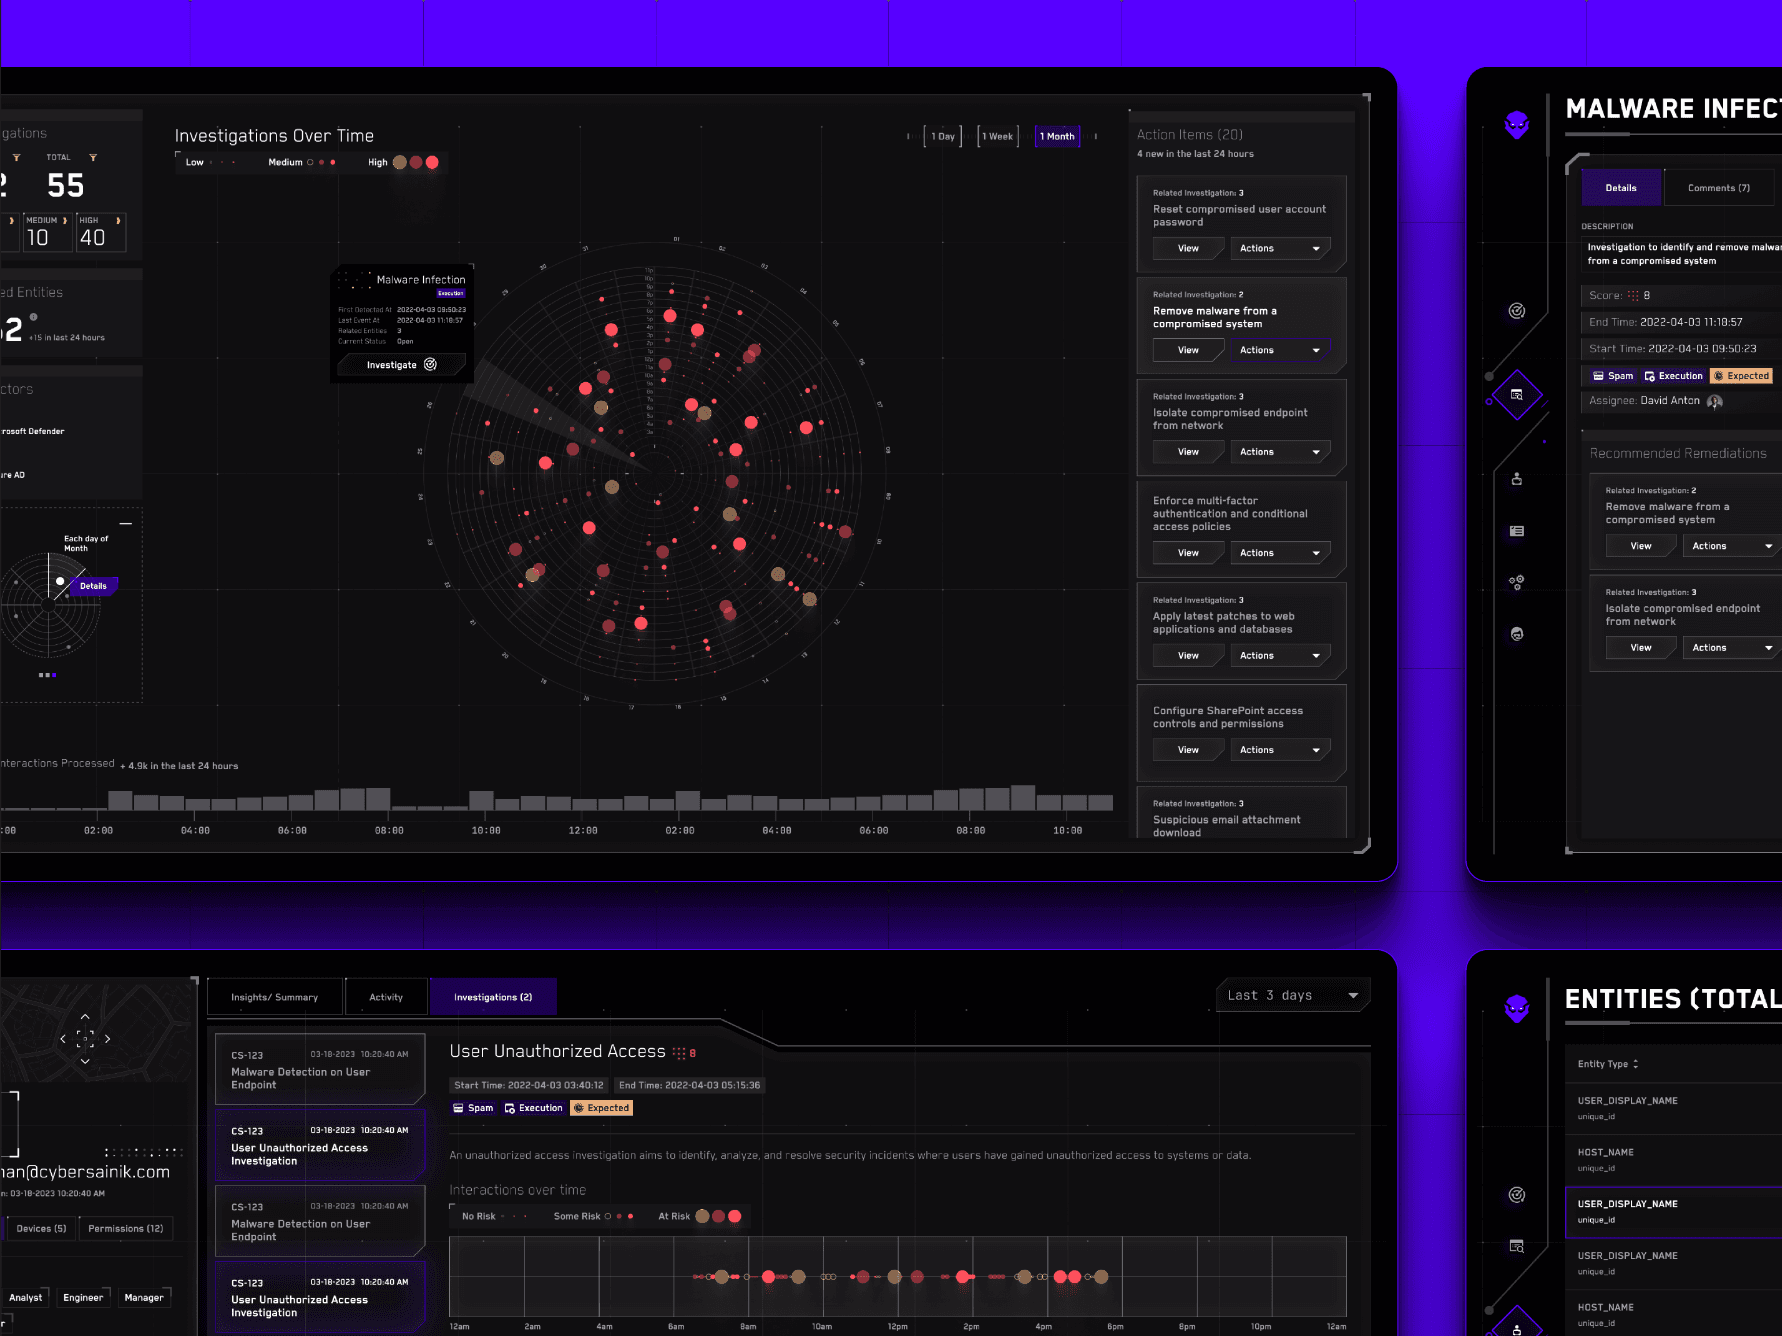Switch time range to 1 Week

(997, 137)
